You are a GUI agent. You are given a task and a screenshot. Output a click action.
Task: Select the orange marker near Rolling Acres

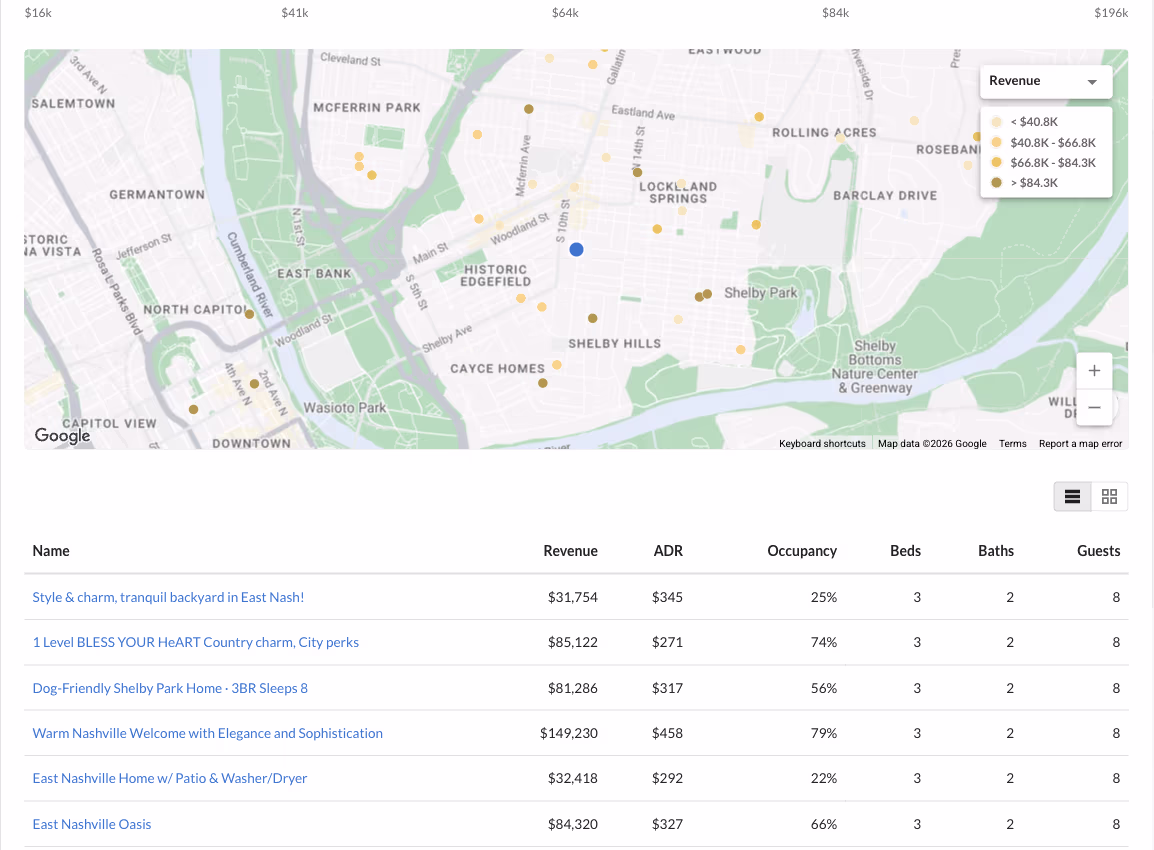759,117
